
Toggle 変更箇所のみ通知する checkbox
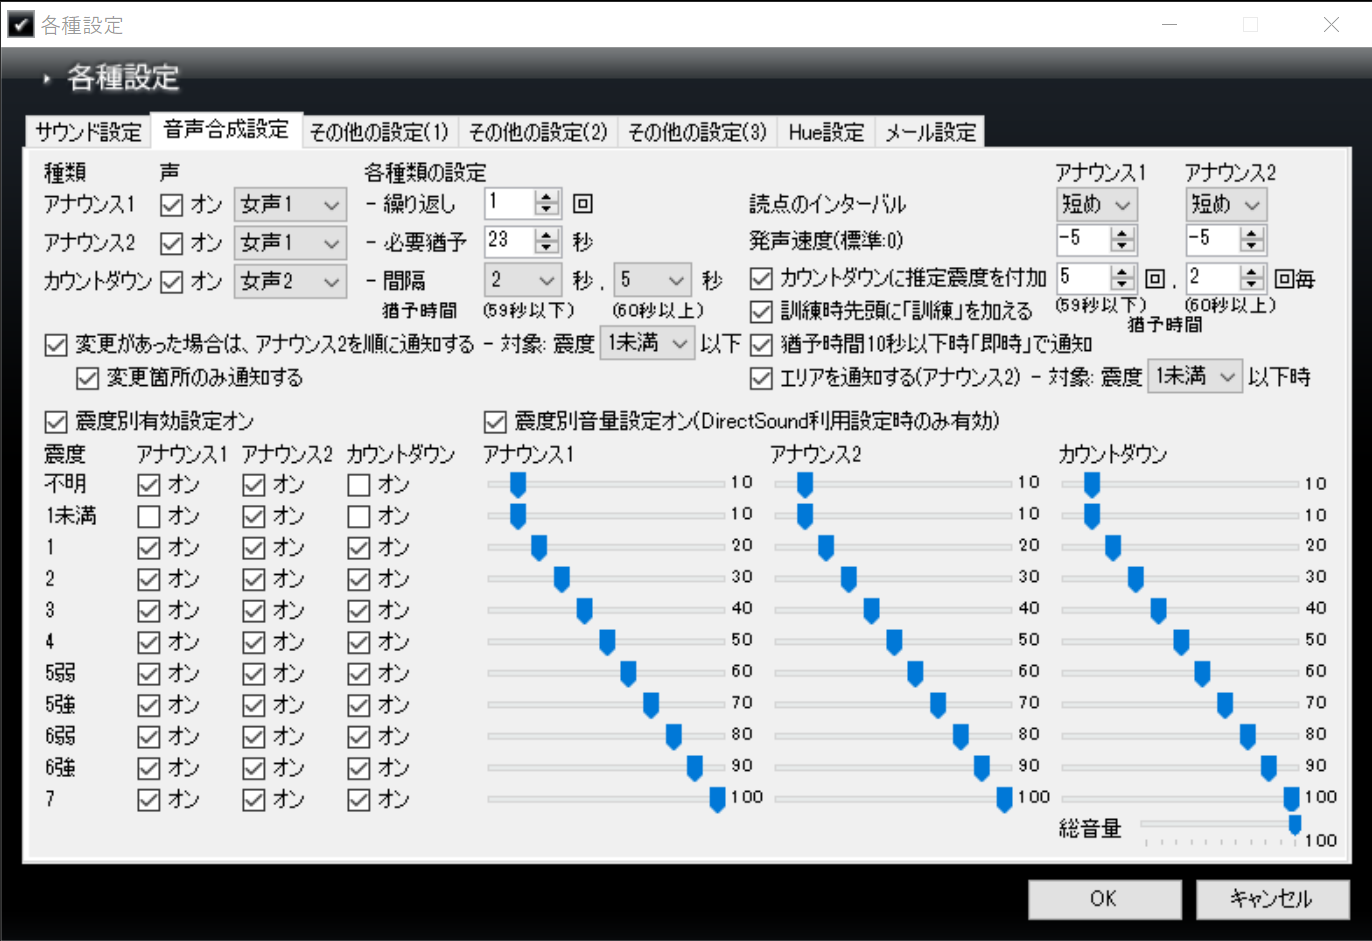(88, 378)
